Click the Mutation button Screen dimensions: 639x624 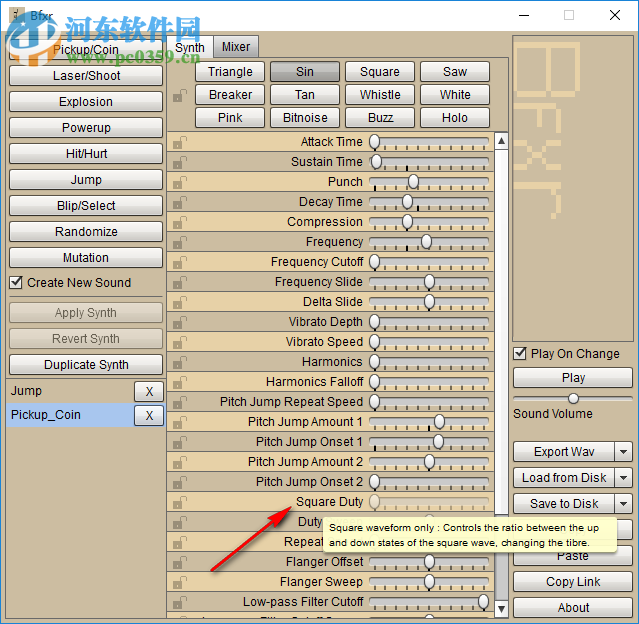click(86, 258)
